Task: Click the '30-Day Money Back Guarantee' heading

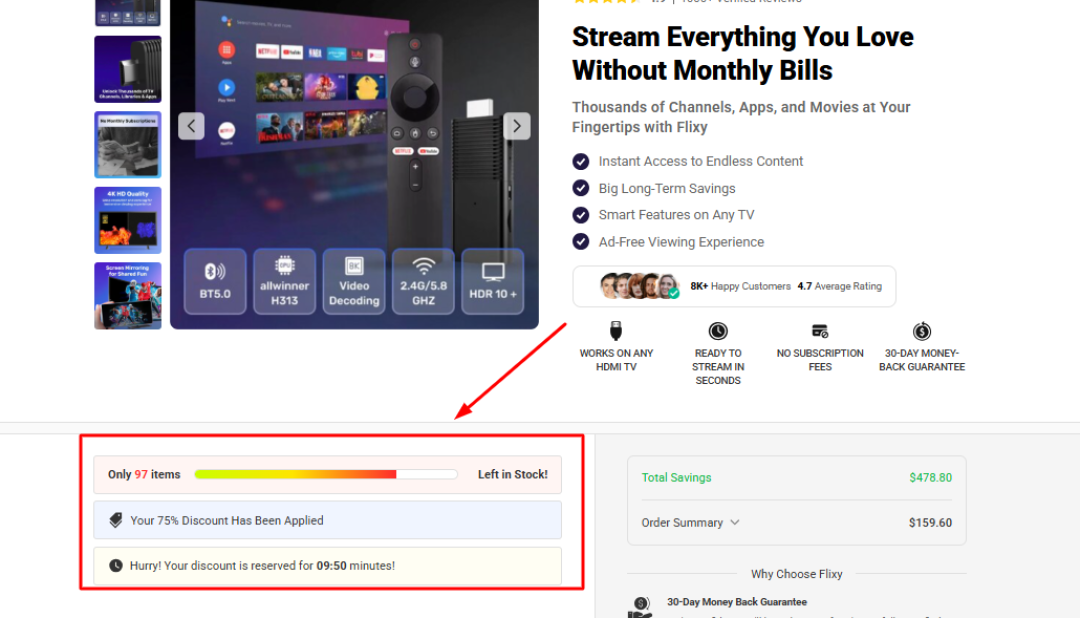Action: pos(737,601)
